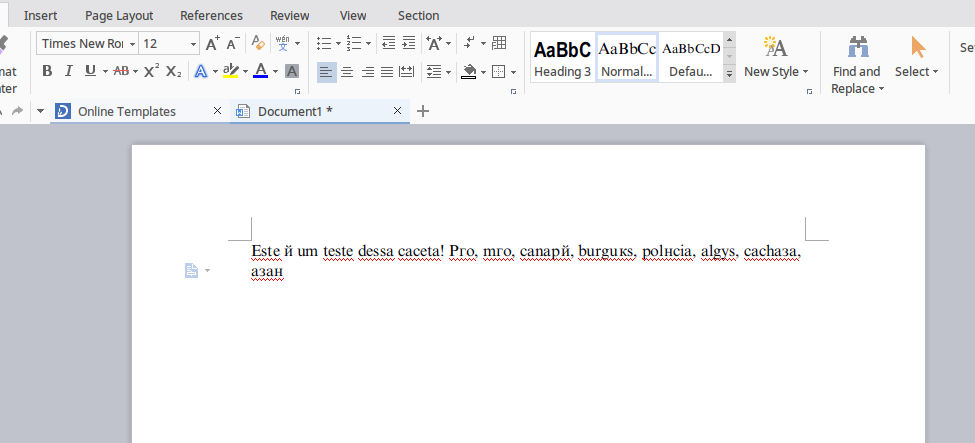Align text right
The height and width of the screenshot is (443, 975).
[367, 72]
